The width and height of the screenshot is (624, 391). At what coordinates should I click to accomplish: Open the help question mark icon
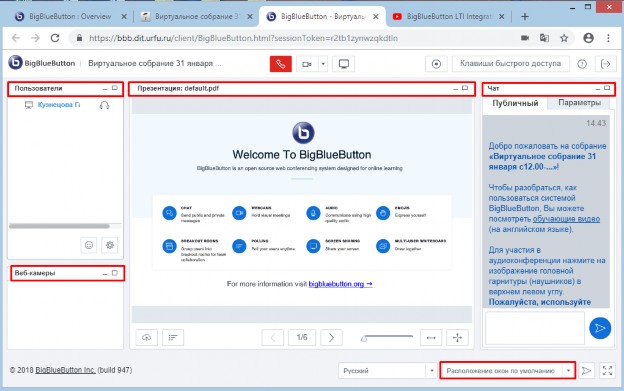[582, 64]
